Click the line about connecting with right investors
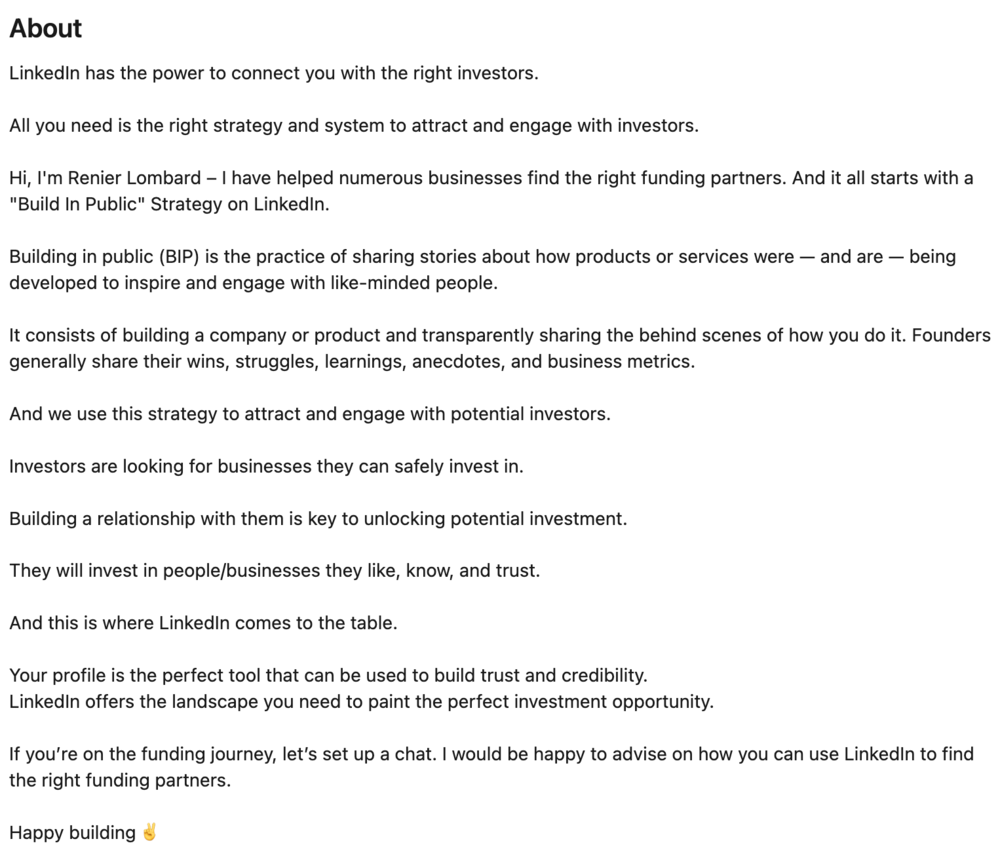Screen dimensions: 1000x856 273,74
